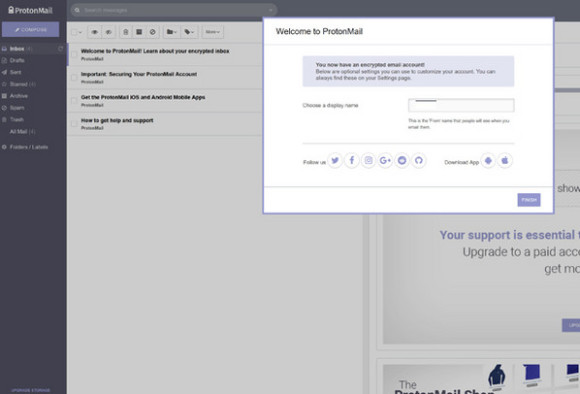Image resolution: width=580 pixels, height=394 pixels.
Task: Open the Reddit follow icon
Action: 402,161
